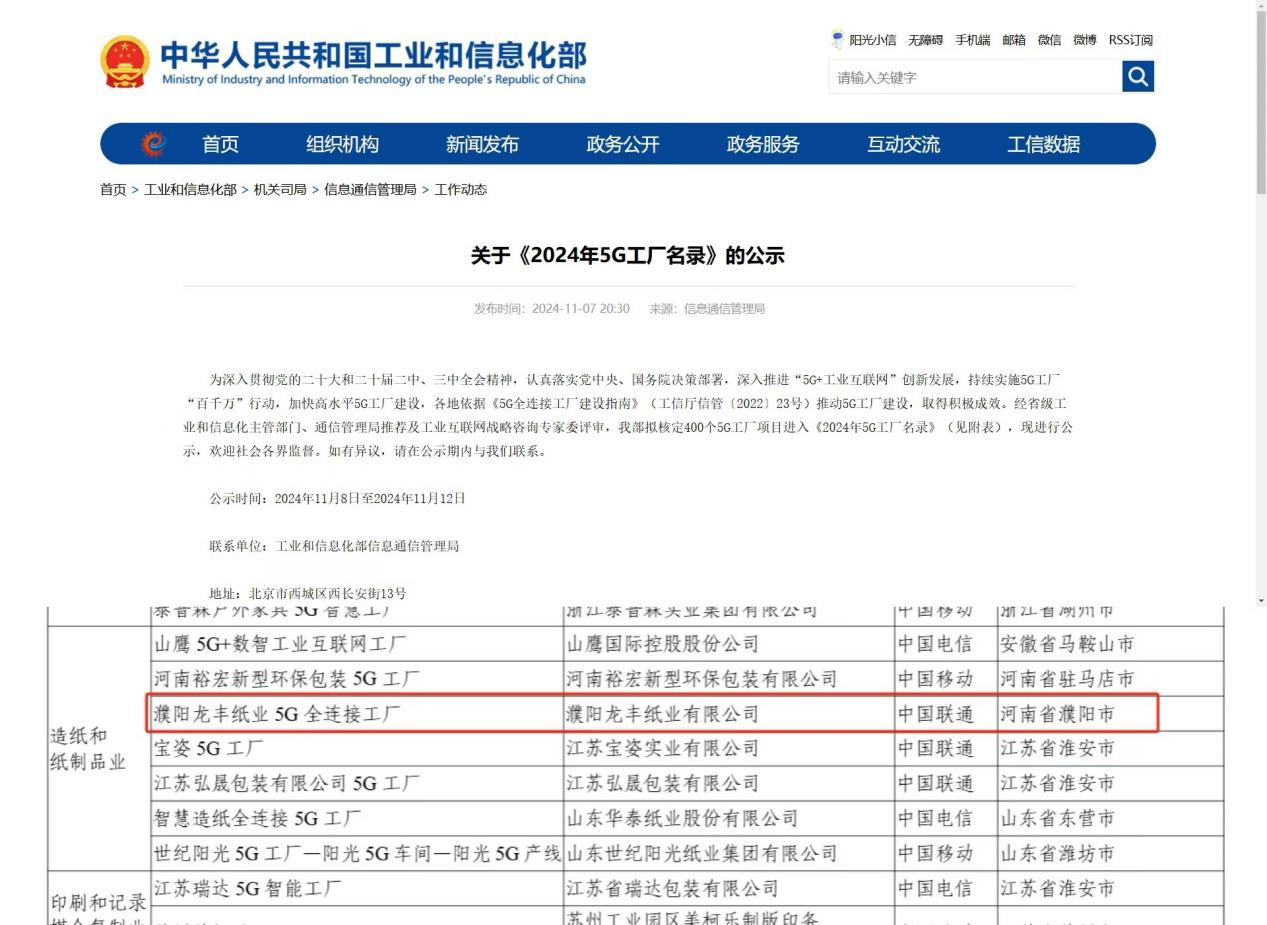This screenshot has width=1267, height=925.
Task: Select 新闻发布 from the navigation bar
Action: pyautogui.click(x=482, y=144)
